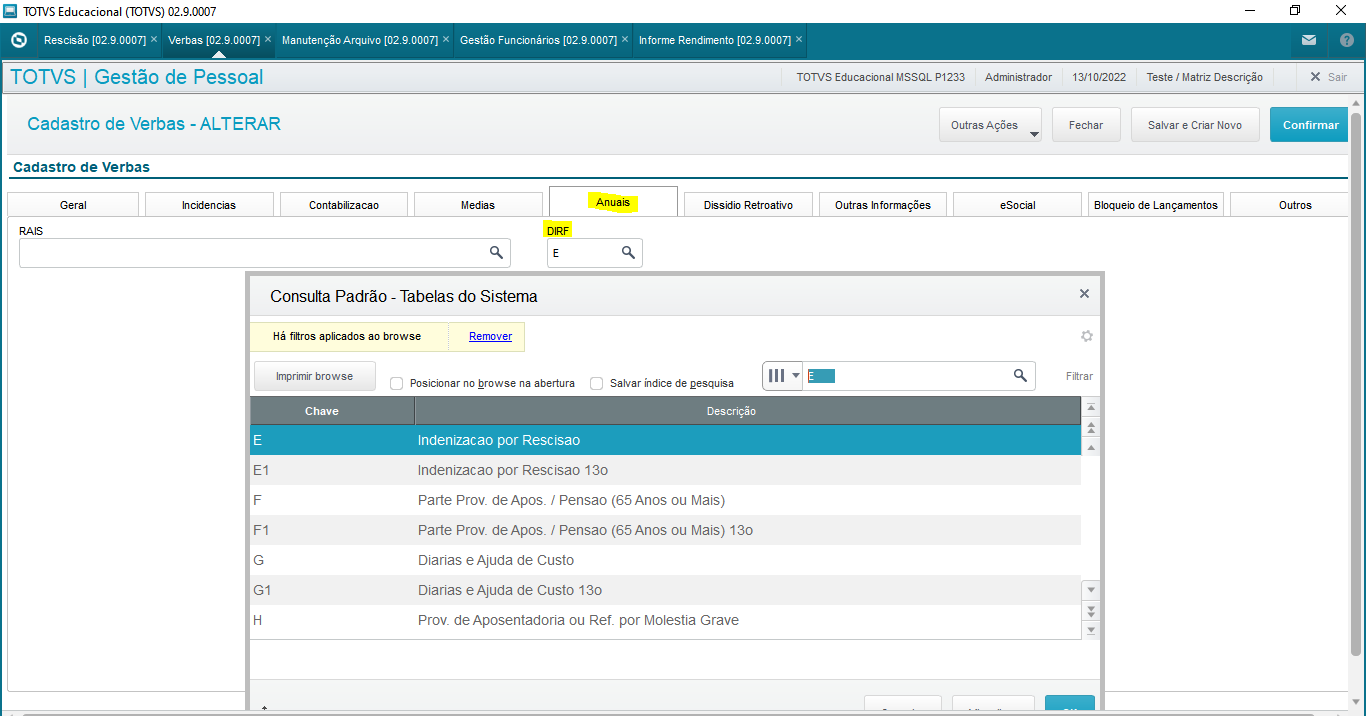Click the RAIS field search magnifier
Viewport: 1366px width, 716px height.
[496, 253]
